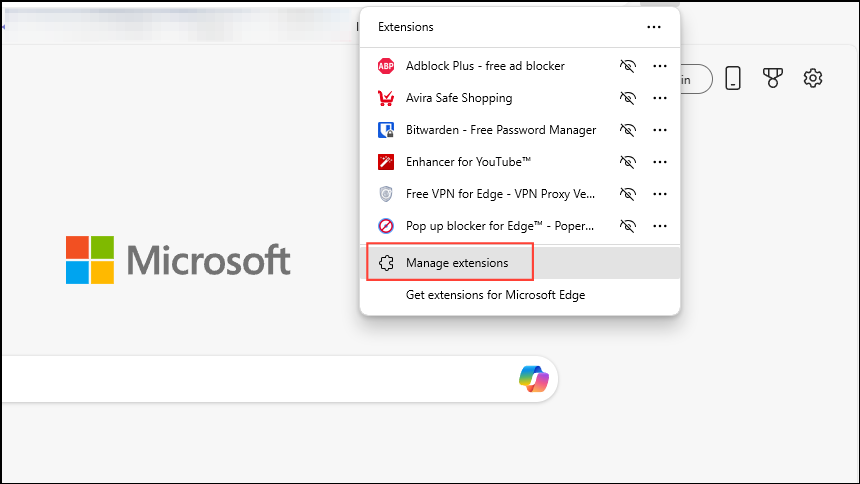Click the partially hidden Sign in button
The width and height of the screenshot is (860, 484).
695,80
